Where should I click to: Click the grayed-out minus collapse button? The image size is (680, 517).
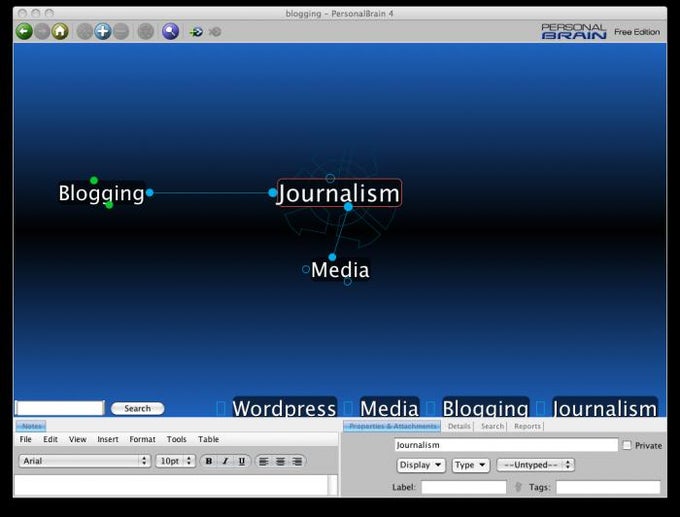121,32
